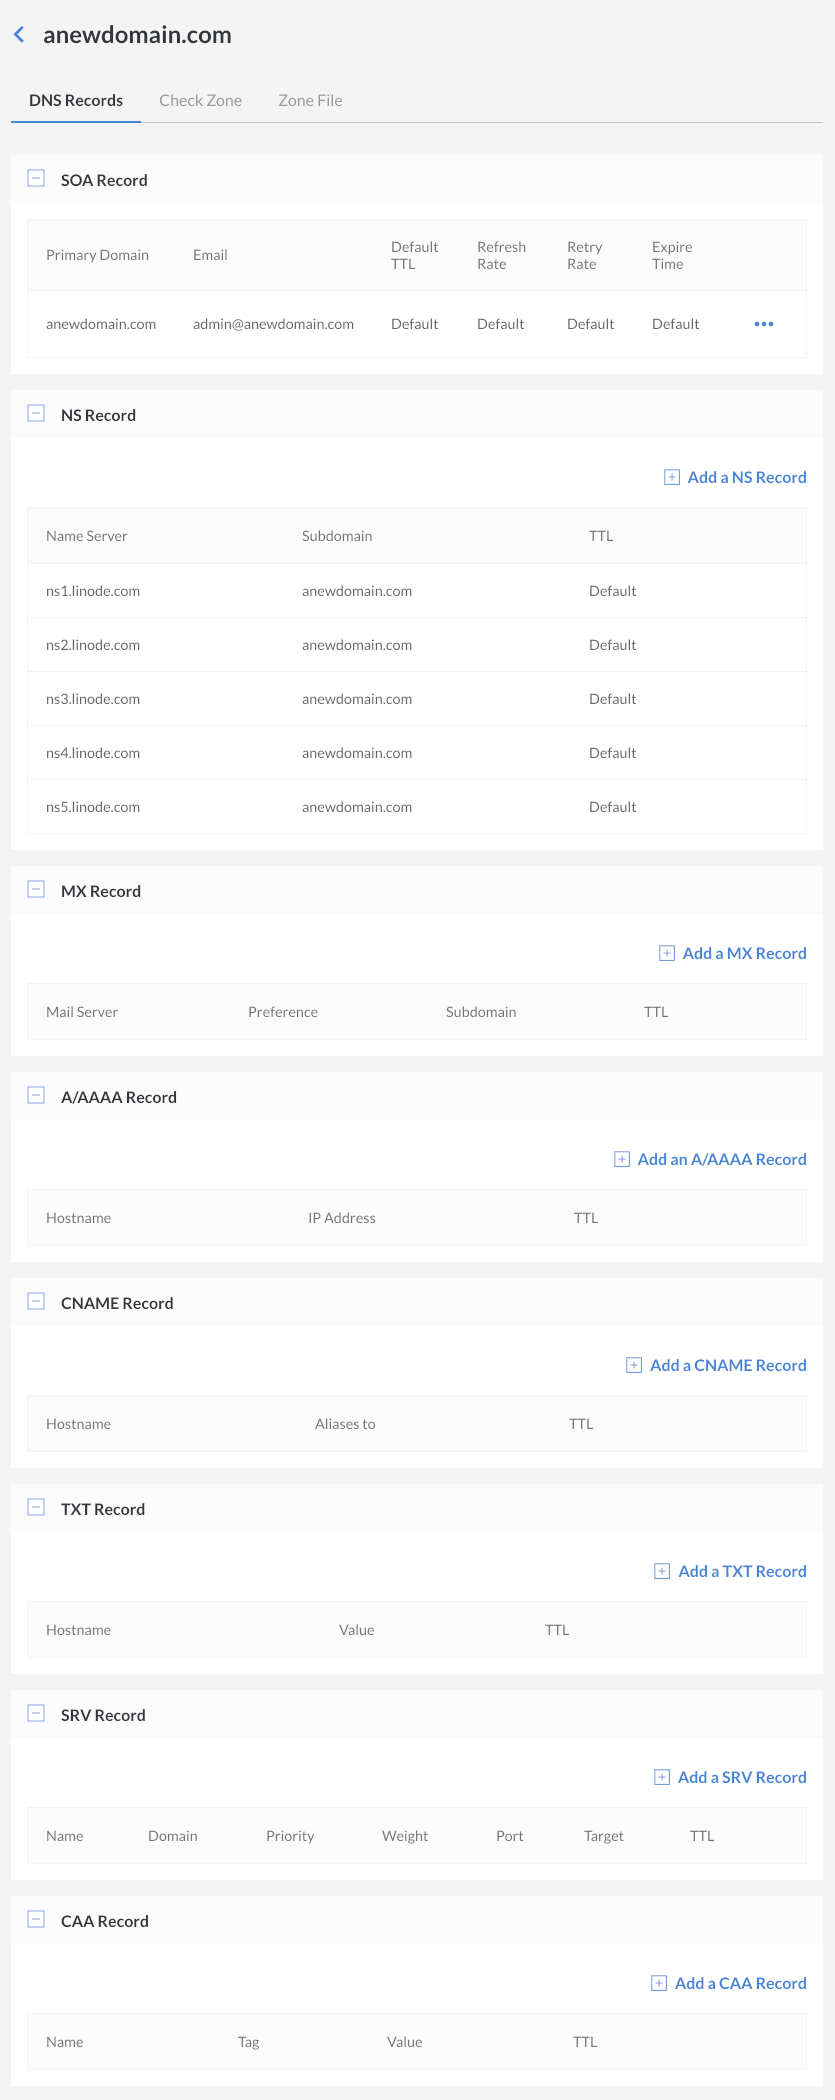This screenshot has height=2100, width=835.
Task: Click plus icon for Add SRV Record
Action: pyautogui.click(x=662, y=1778)
